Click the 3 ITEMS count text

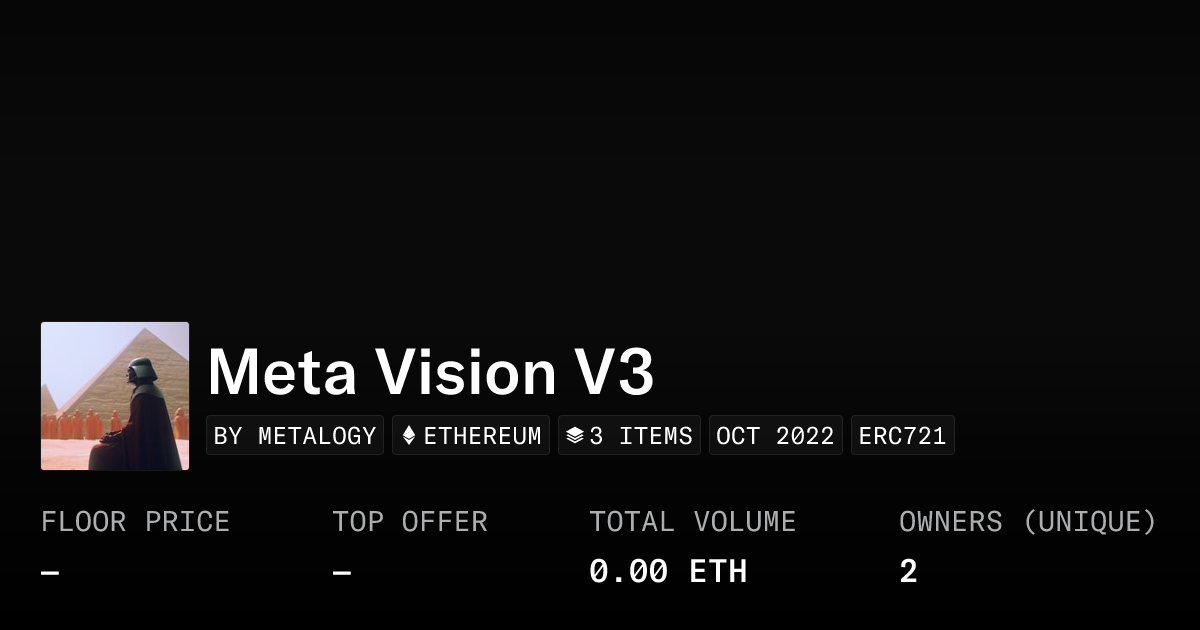(x=641, y=436)
